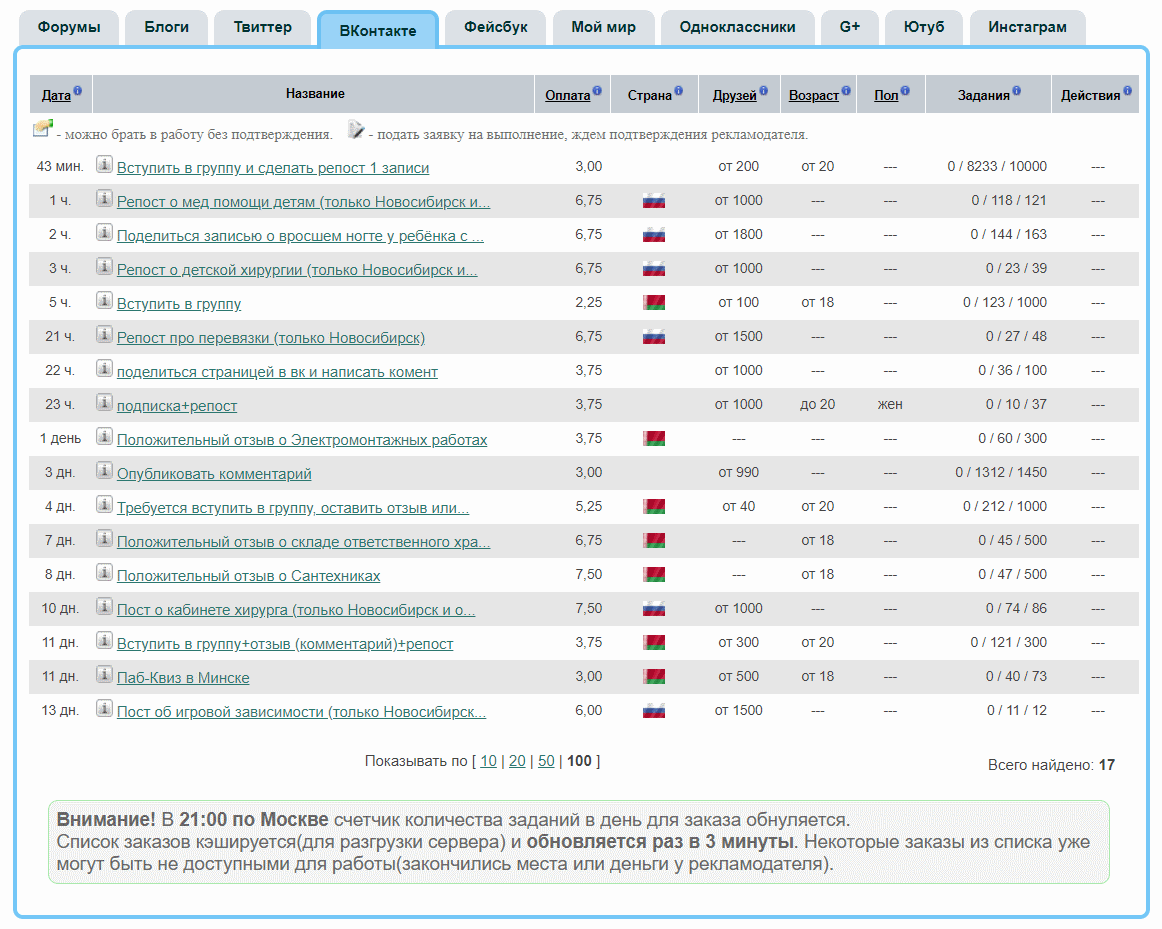Open the 'Одноклассники' tab
1162x929 pixels.
tap(737, 27)
